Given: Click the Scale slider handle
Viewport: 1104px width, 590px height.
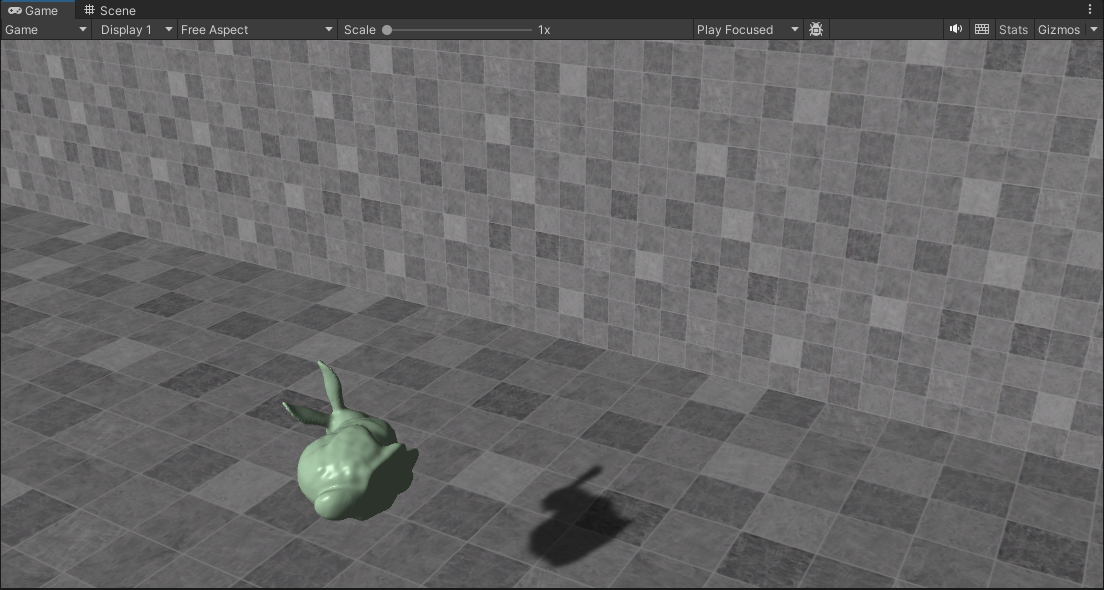Looking at the screenshot, I should point(387,30).
